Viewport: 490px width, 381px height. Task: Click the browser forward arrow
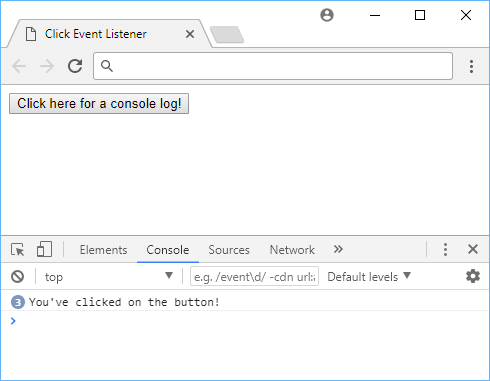[47, 66]
